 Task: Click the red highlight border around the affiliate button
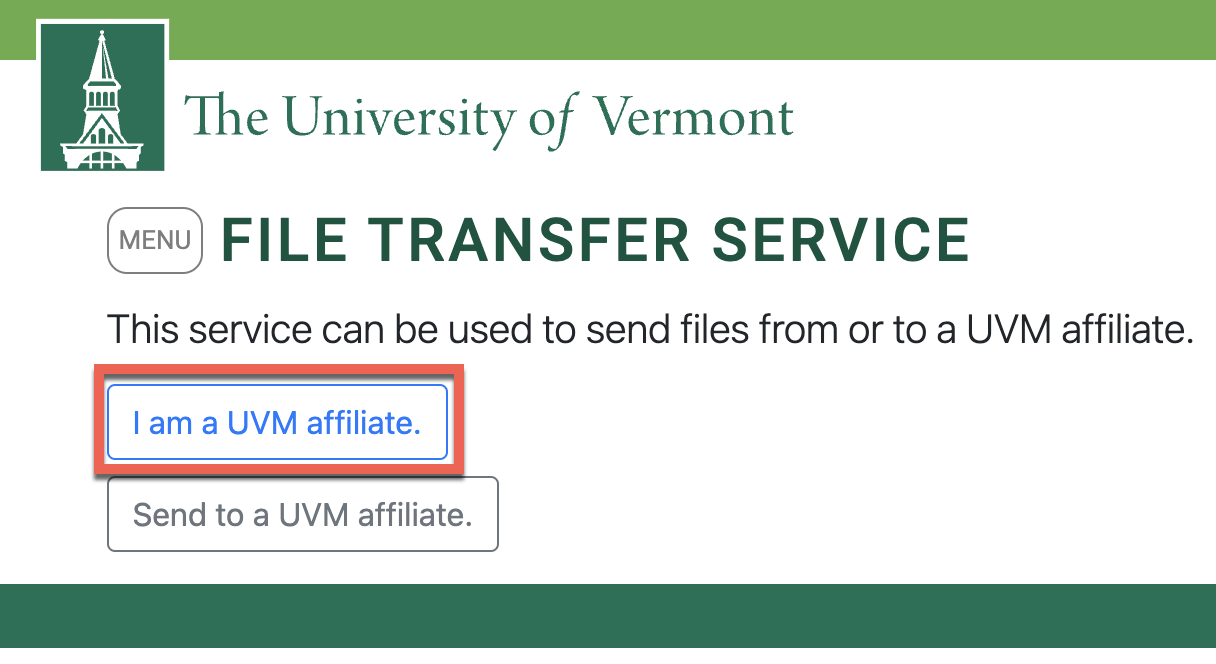click(x=277, y=371)
